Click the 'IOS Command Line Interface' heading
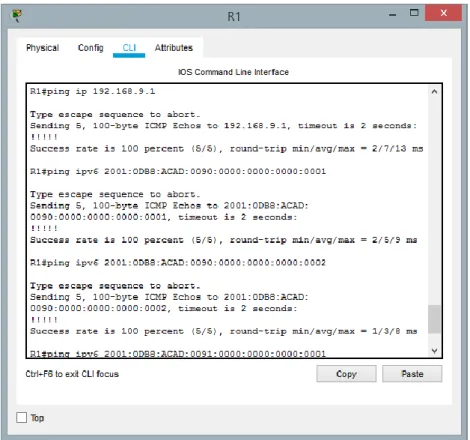 point(233,72)
